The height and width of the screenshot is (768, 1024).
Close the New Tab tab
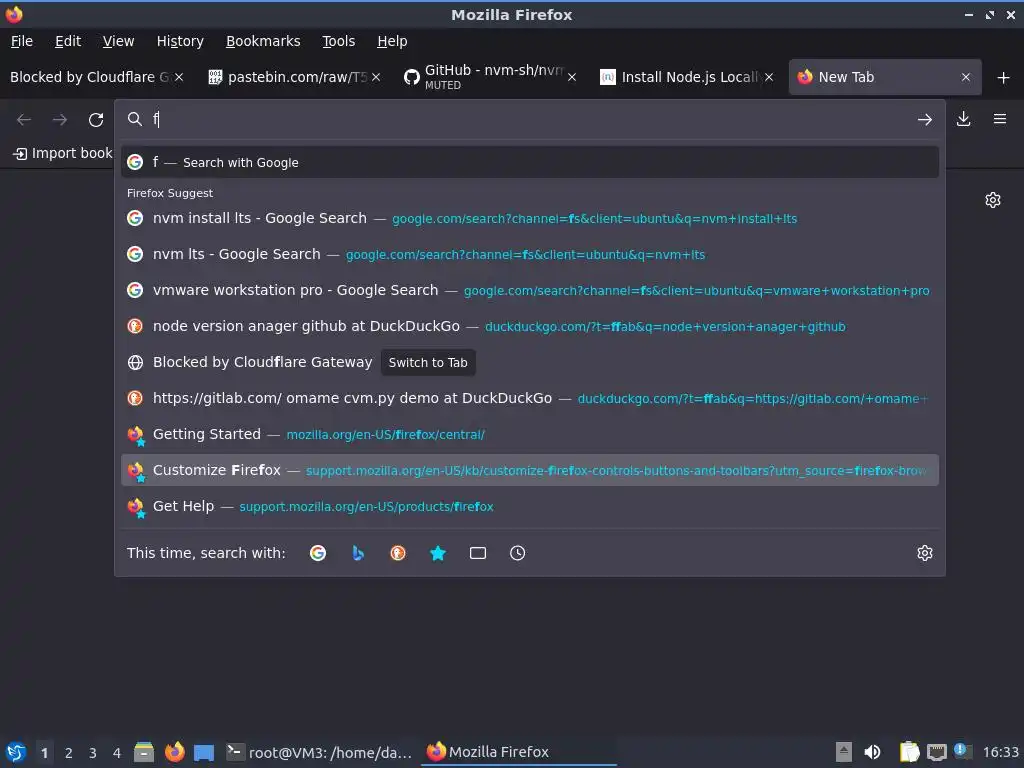[x=966, y=77]
